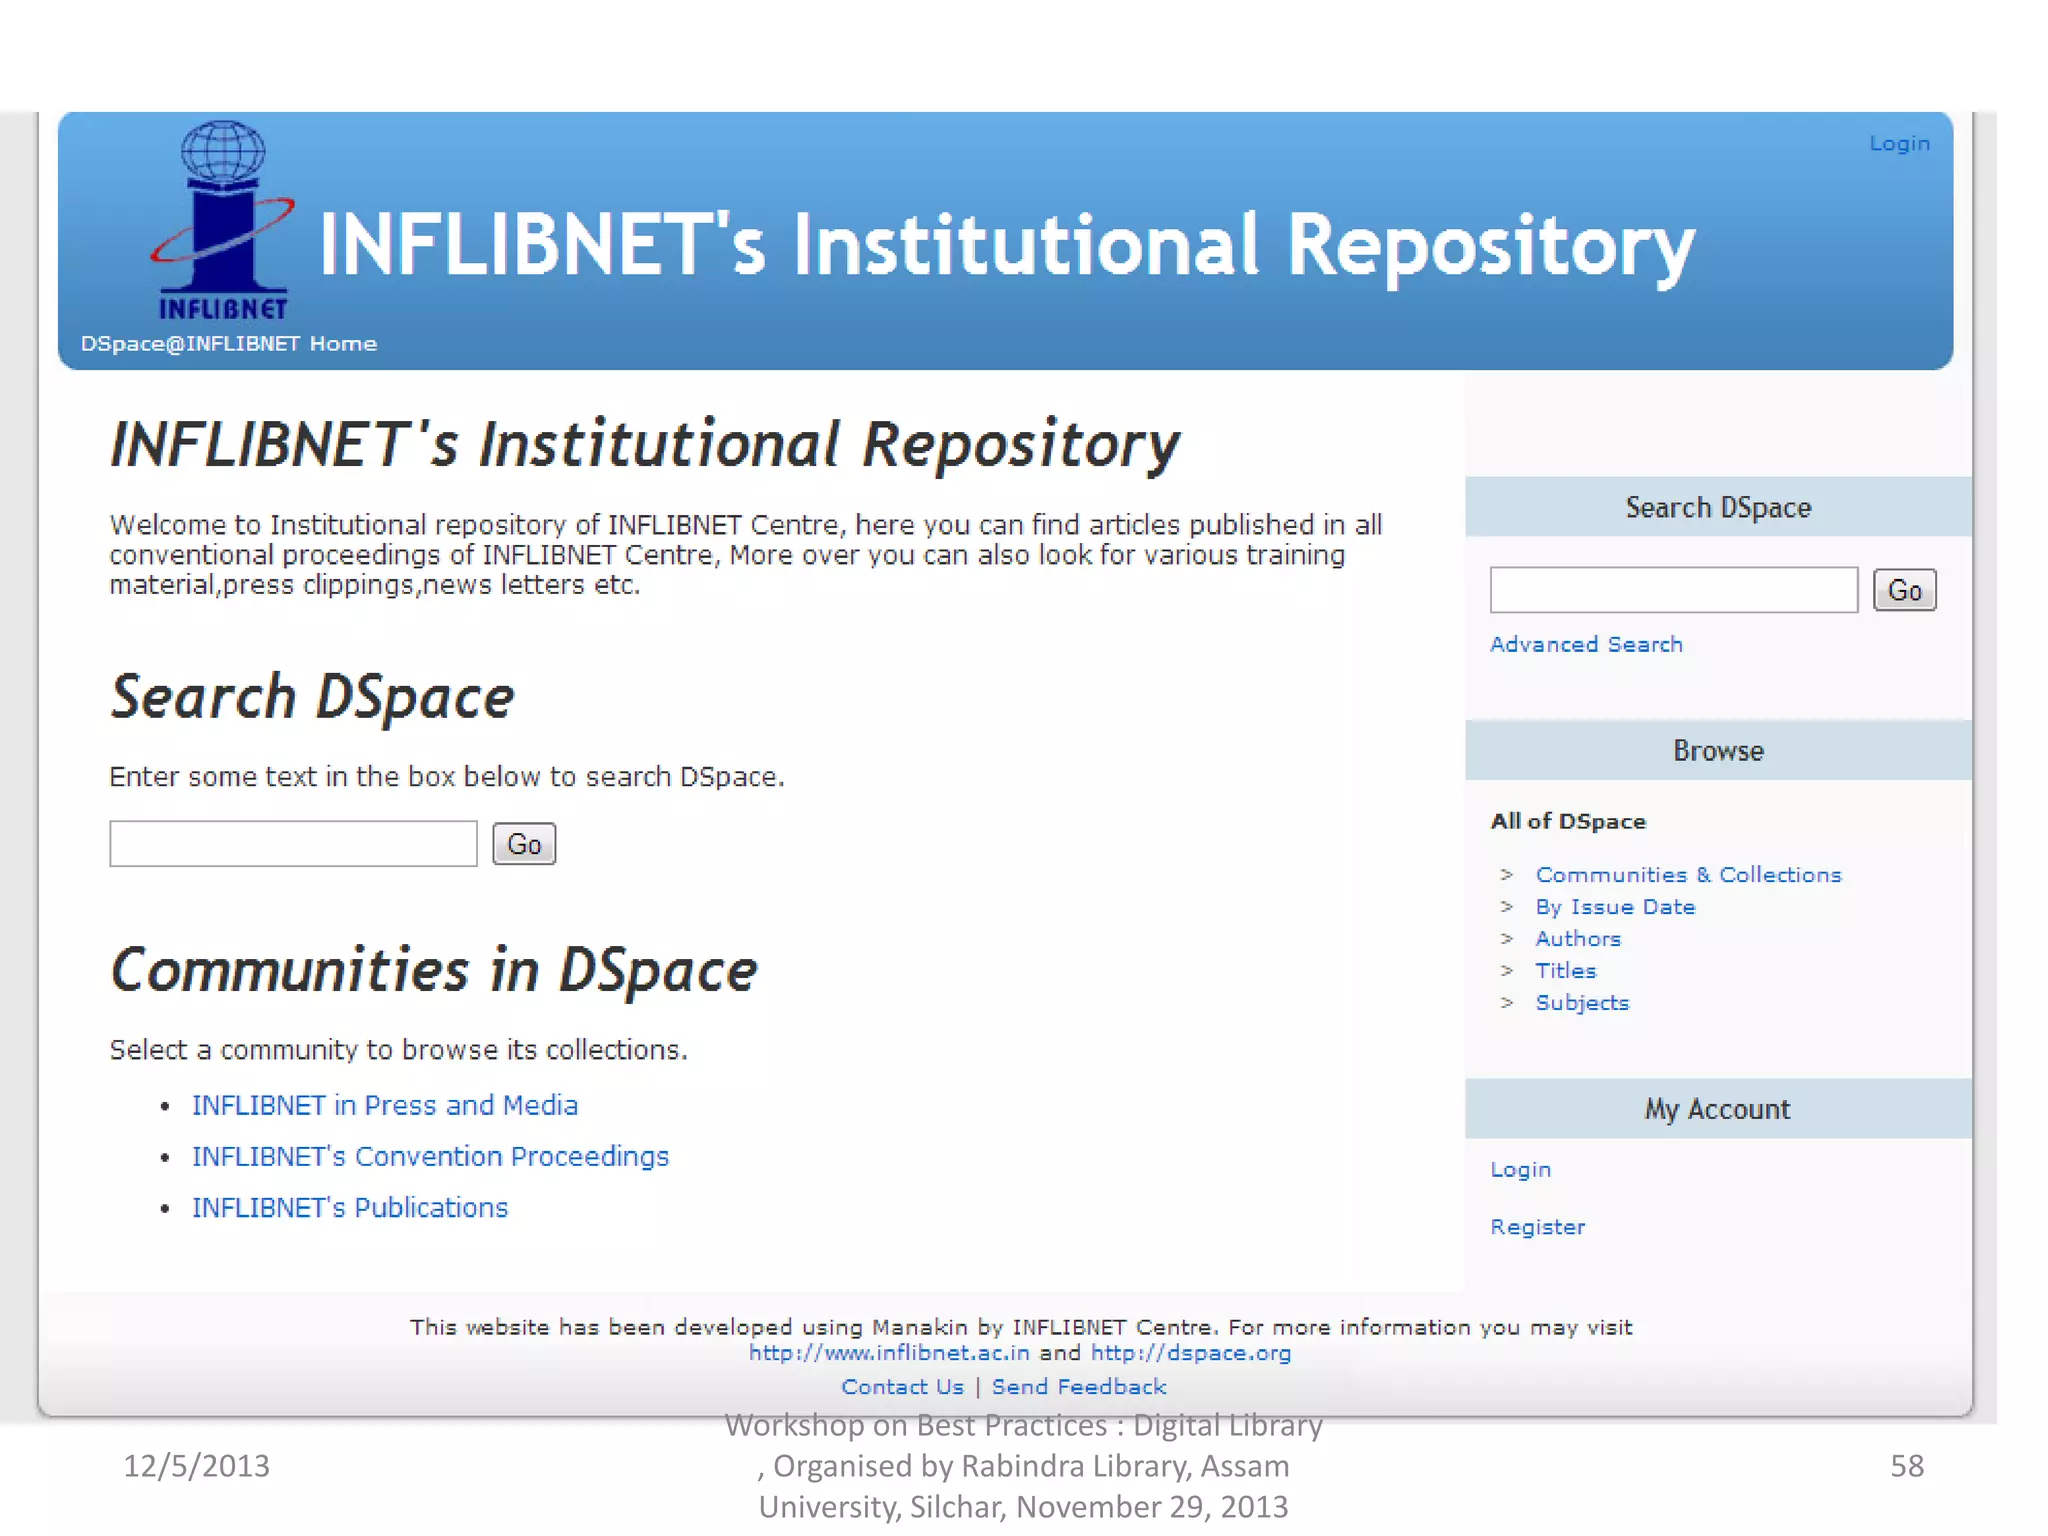Open INFLIBNET's Convention Proceedings community

pyautogui.click(x=430, y=1156)
